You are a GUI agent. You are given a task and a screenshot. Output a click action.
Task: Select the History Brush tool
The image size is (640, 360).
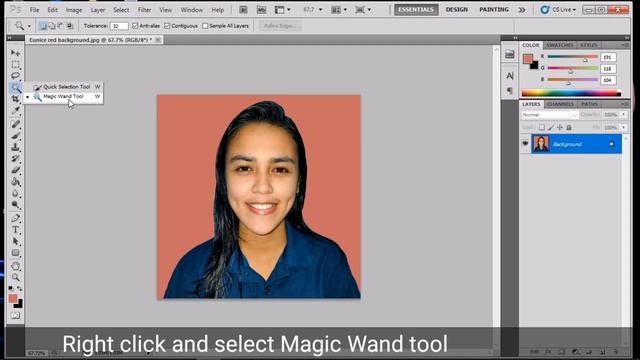click(x=16, y=158)
